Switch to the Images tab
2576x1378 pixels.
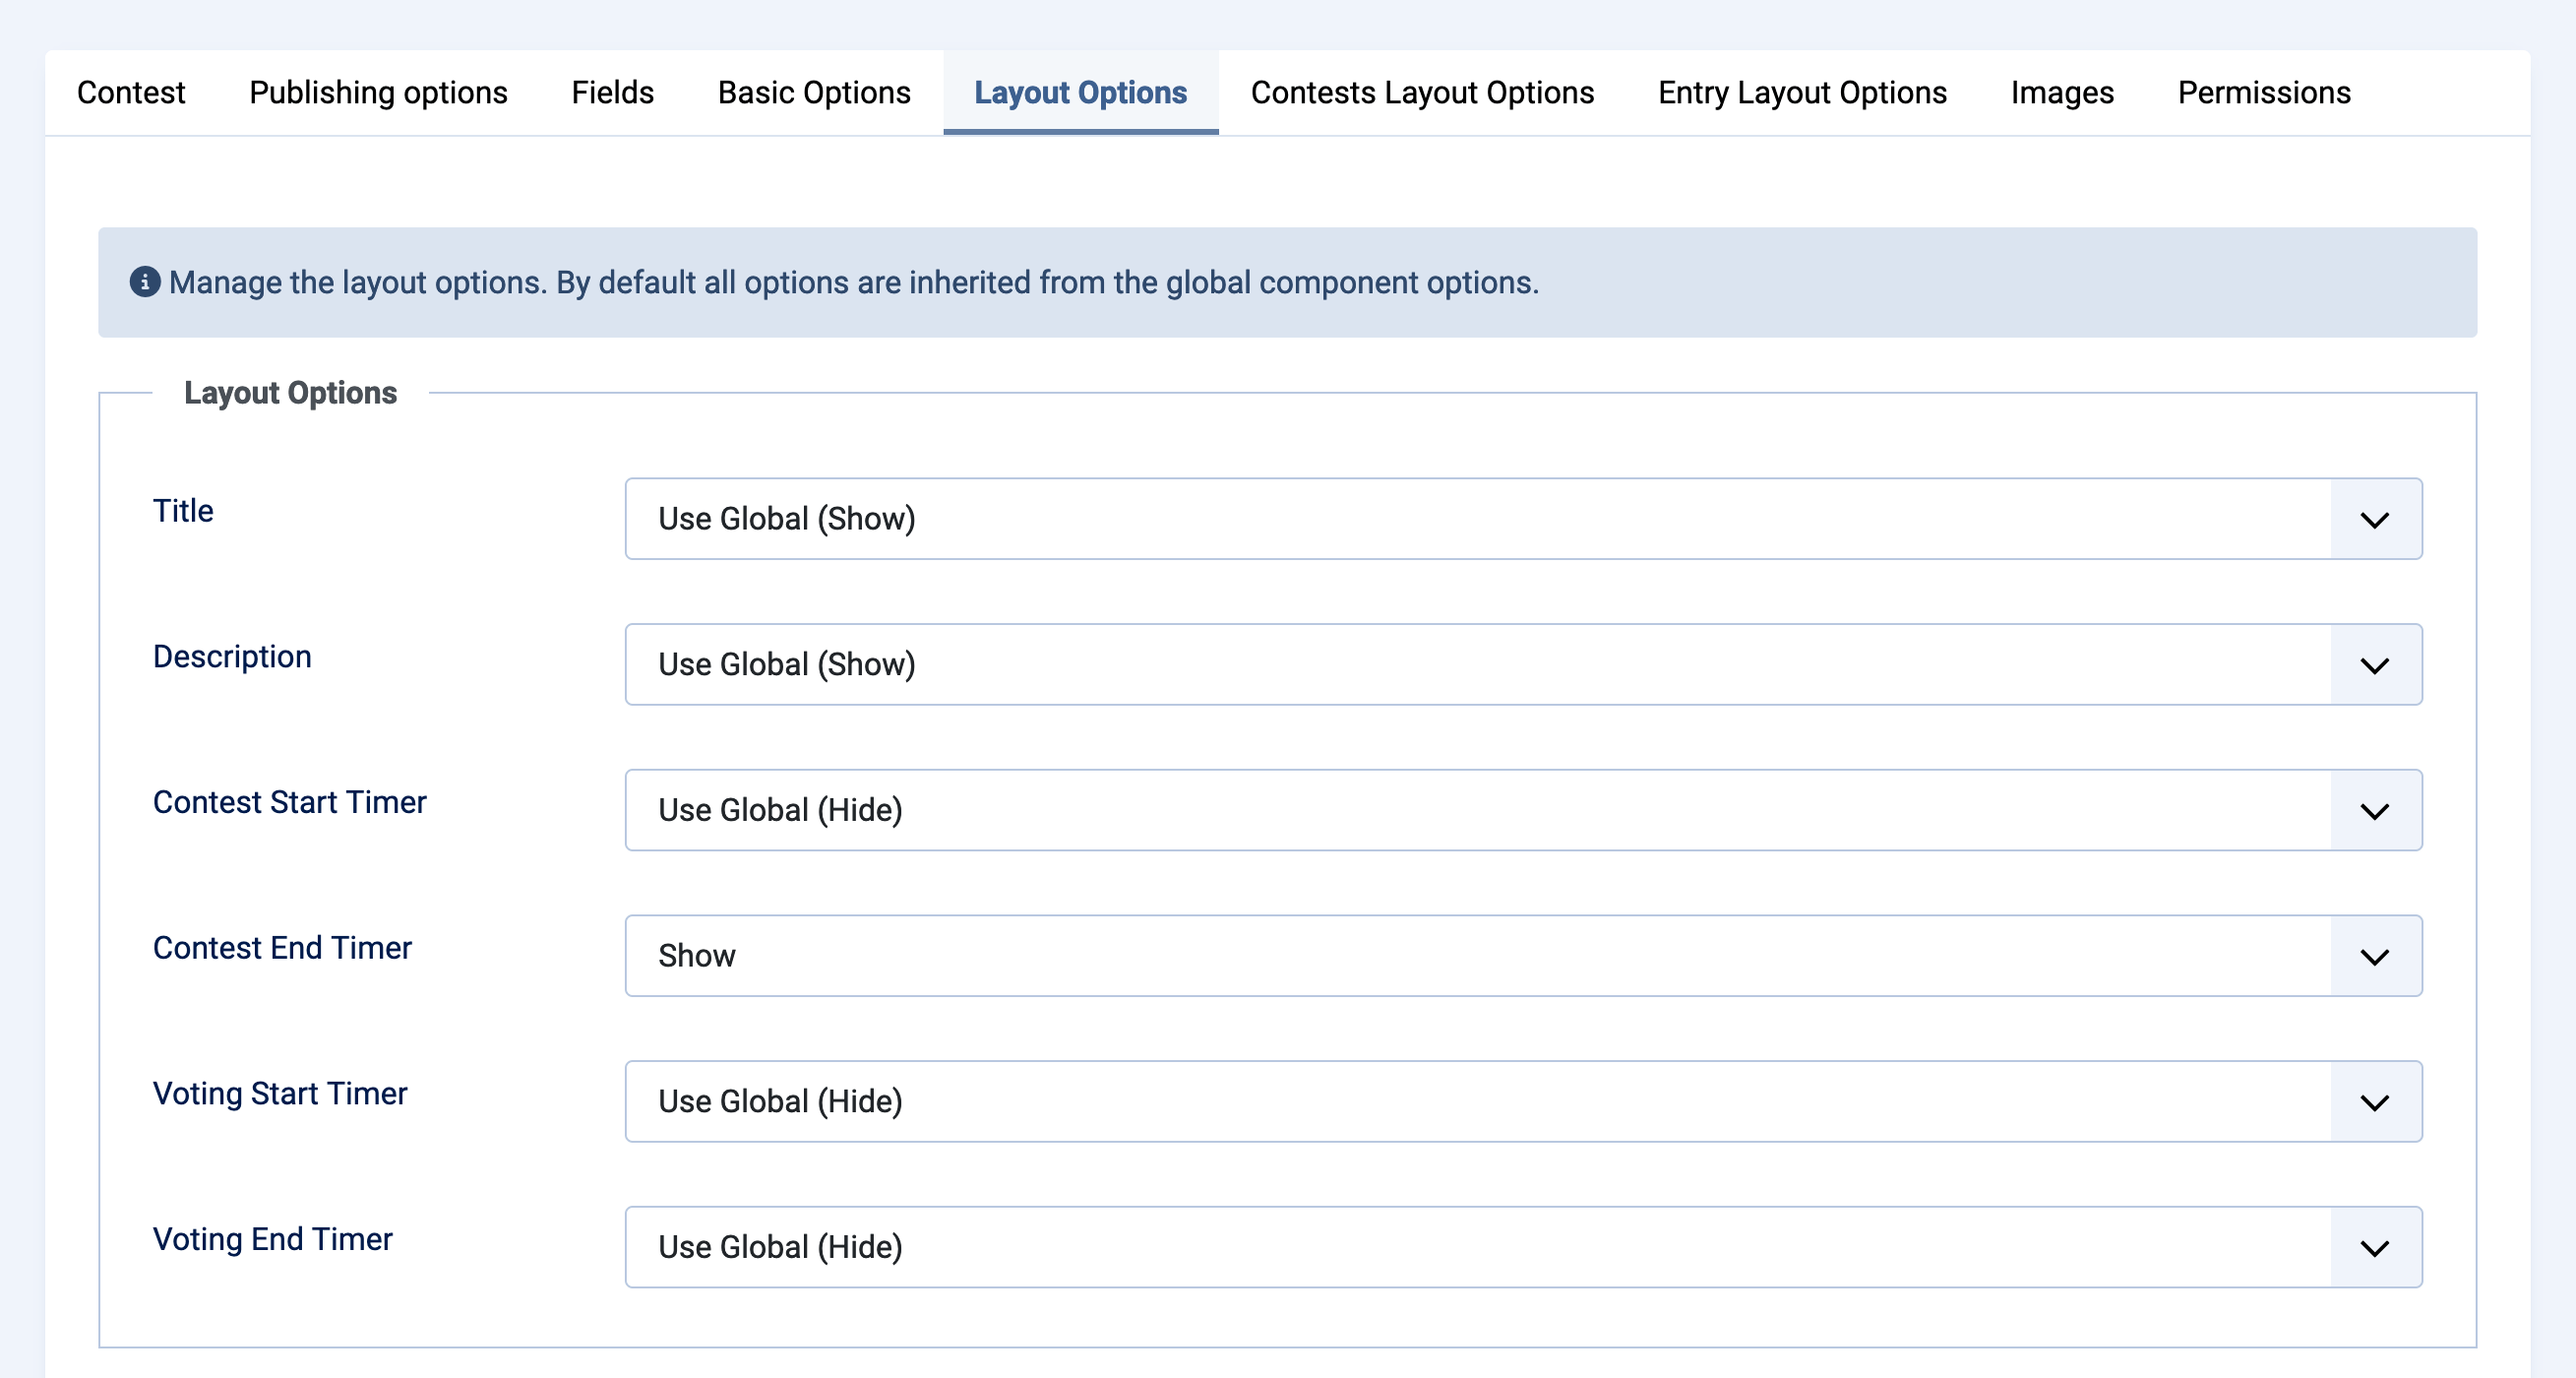point(2062,93)
